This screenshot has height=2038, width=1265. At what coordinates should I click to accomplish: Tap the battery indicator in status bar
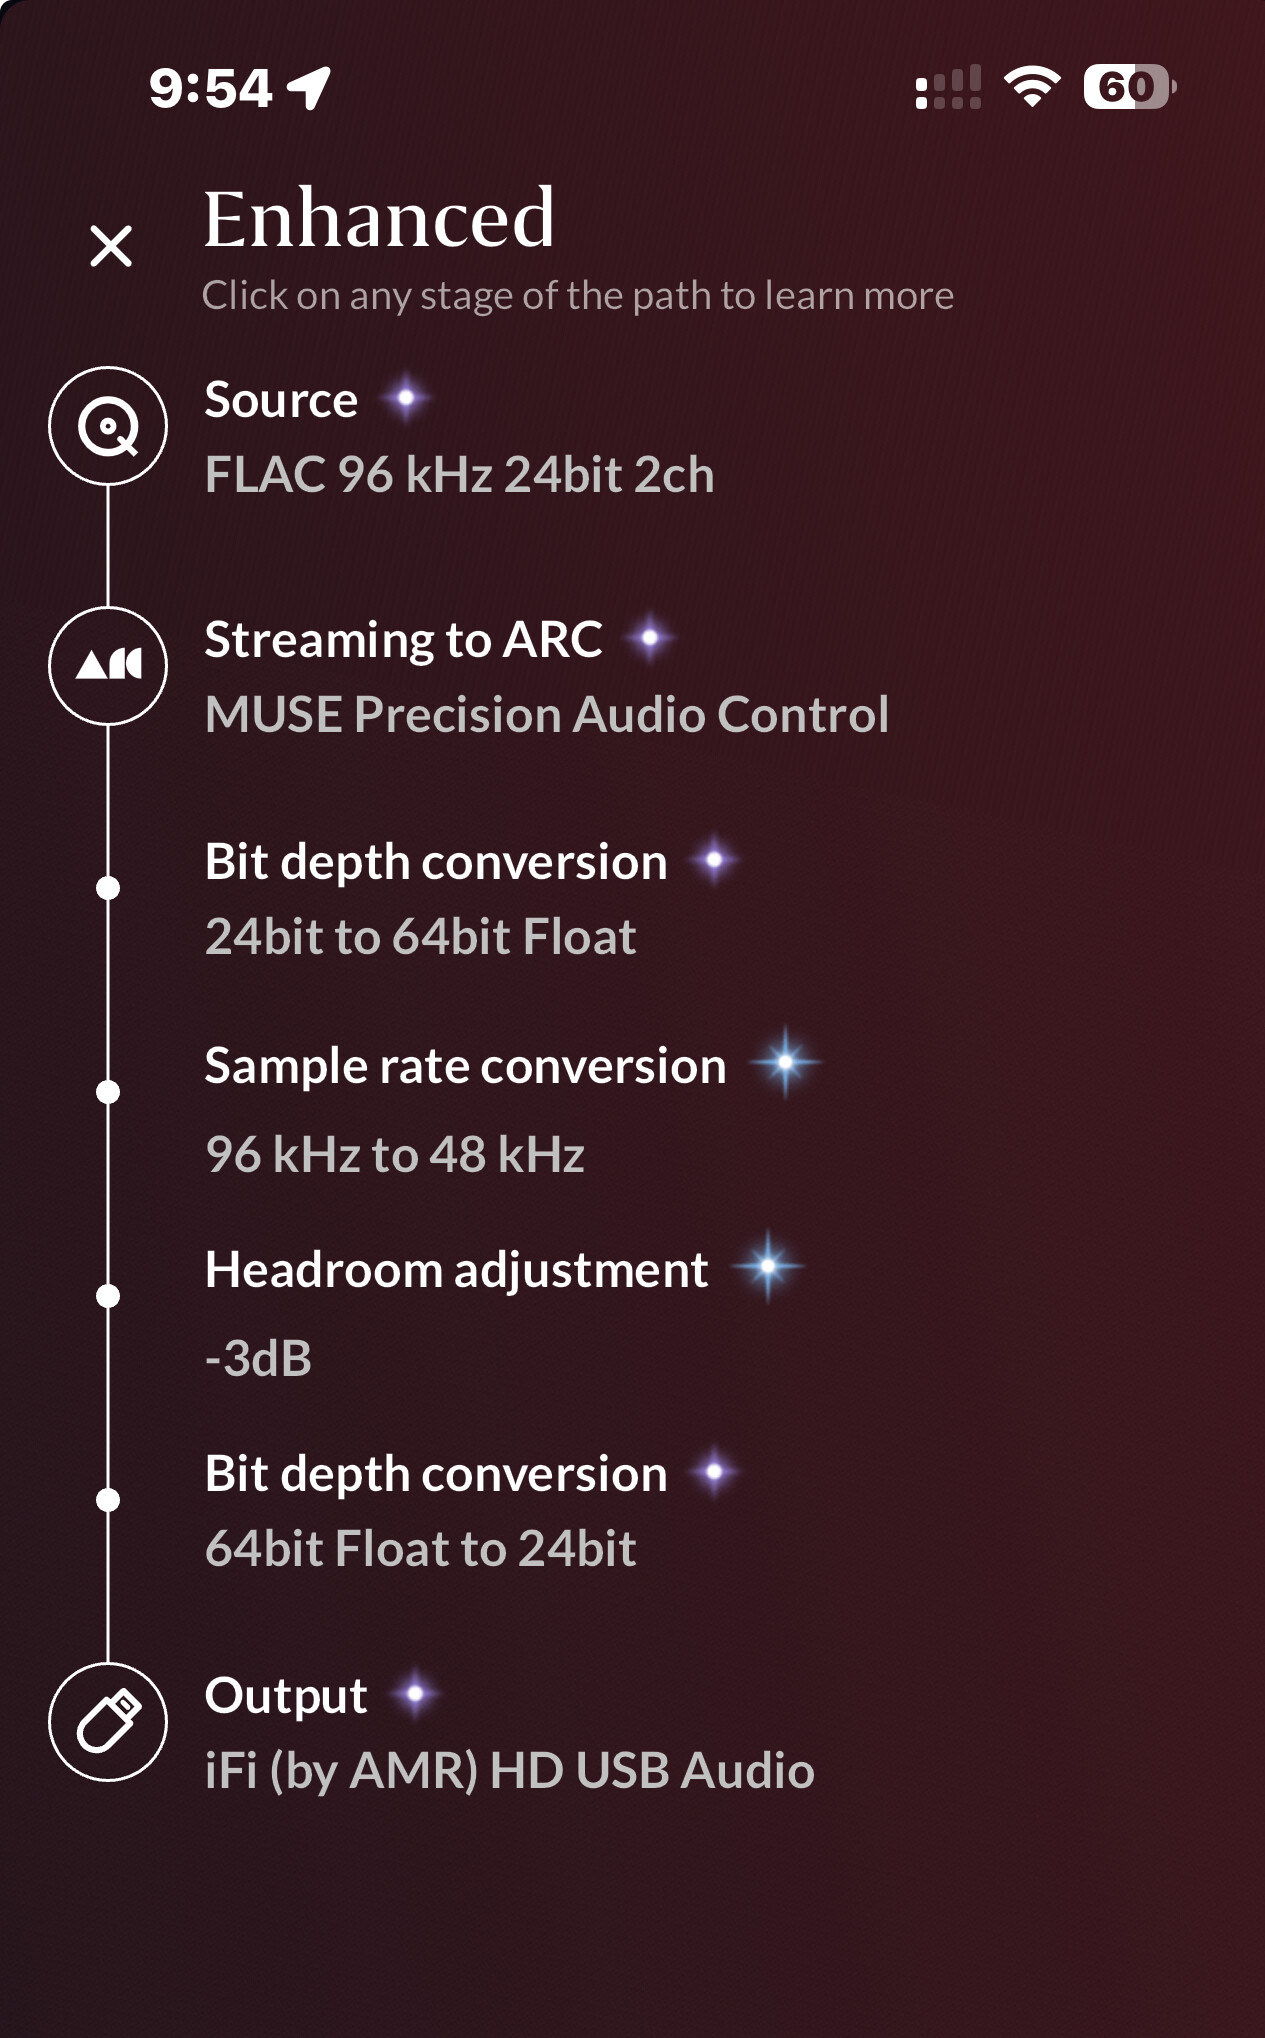tap(1130, 87)
